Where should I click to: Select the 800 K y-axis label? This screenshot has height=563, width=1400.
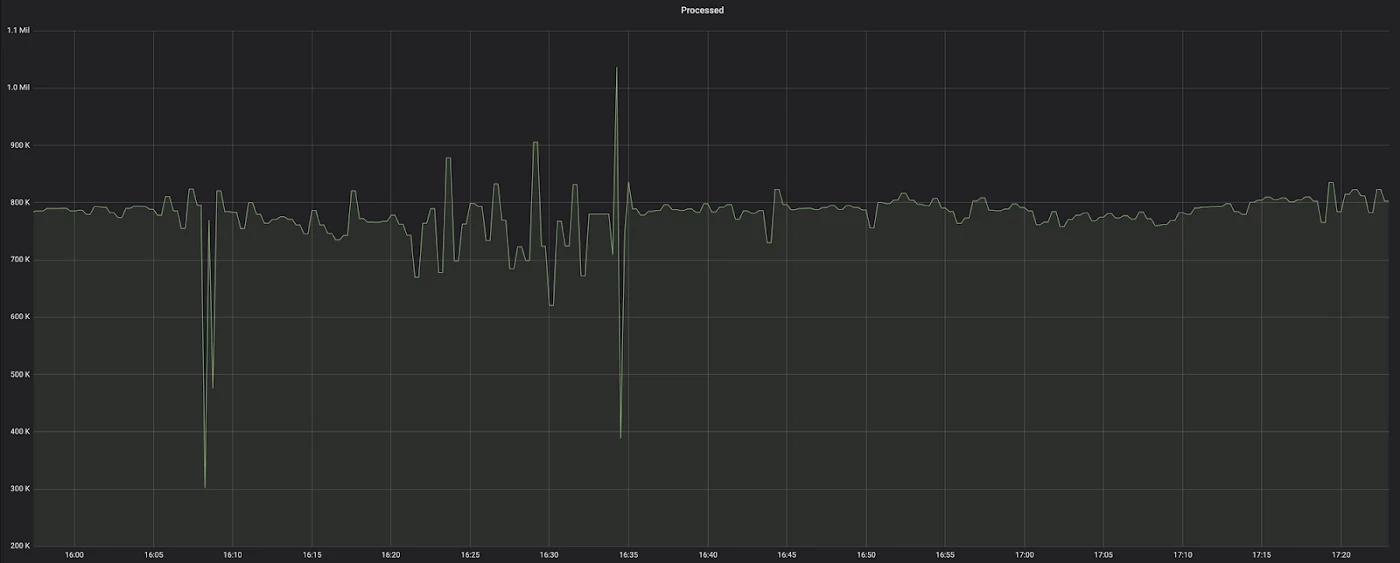[x=20, y=202]
